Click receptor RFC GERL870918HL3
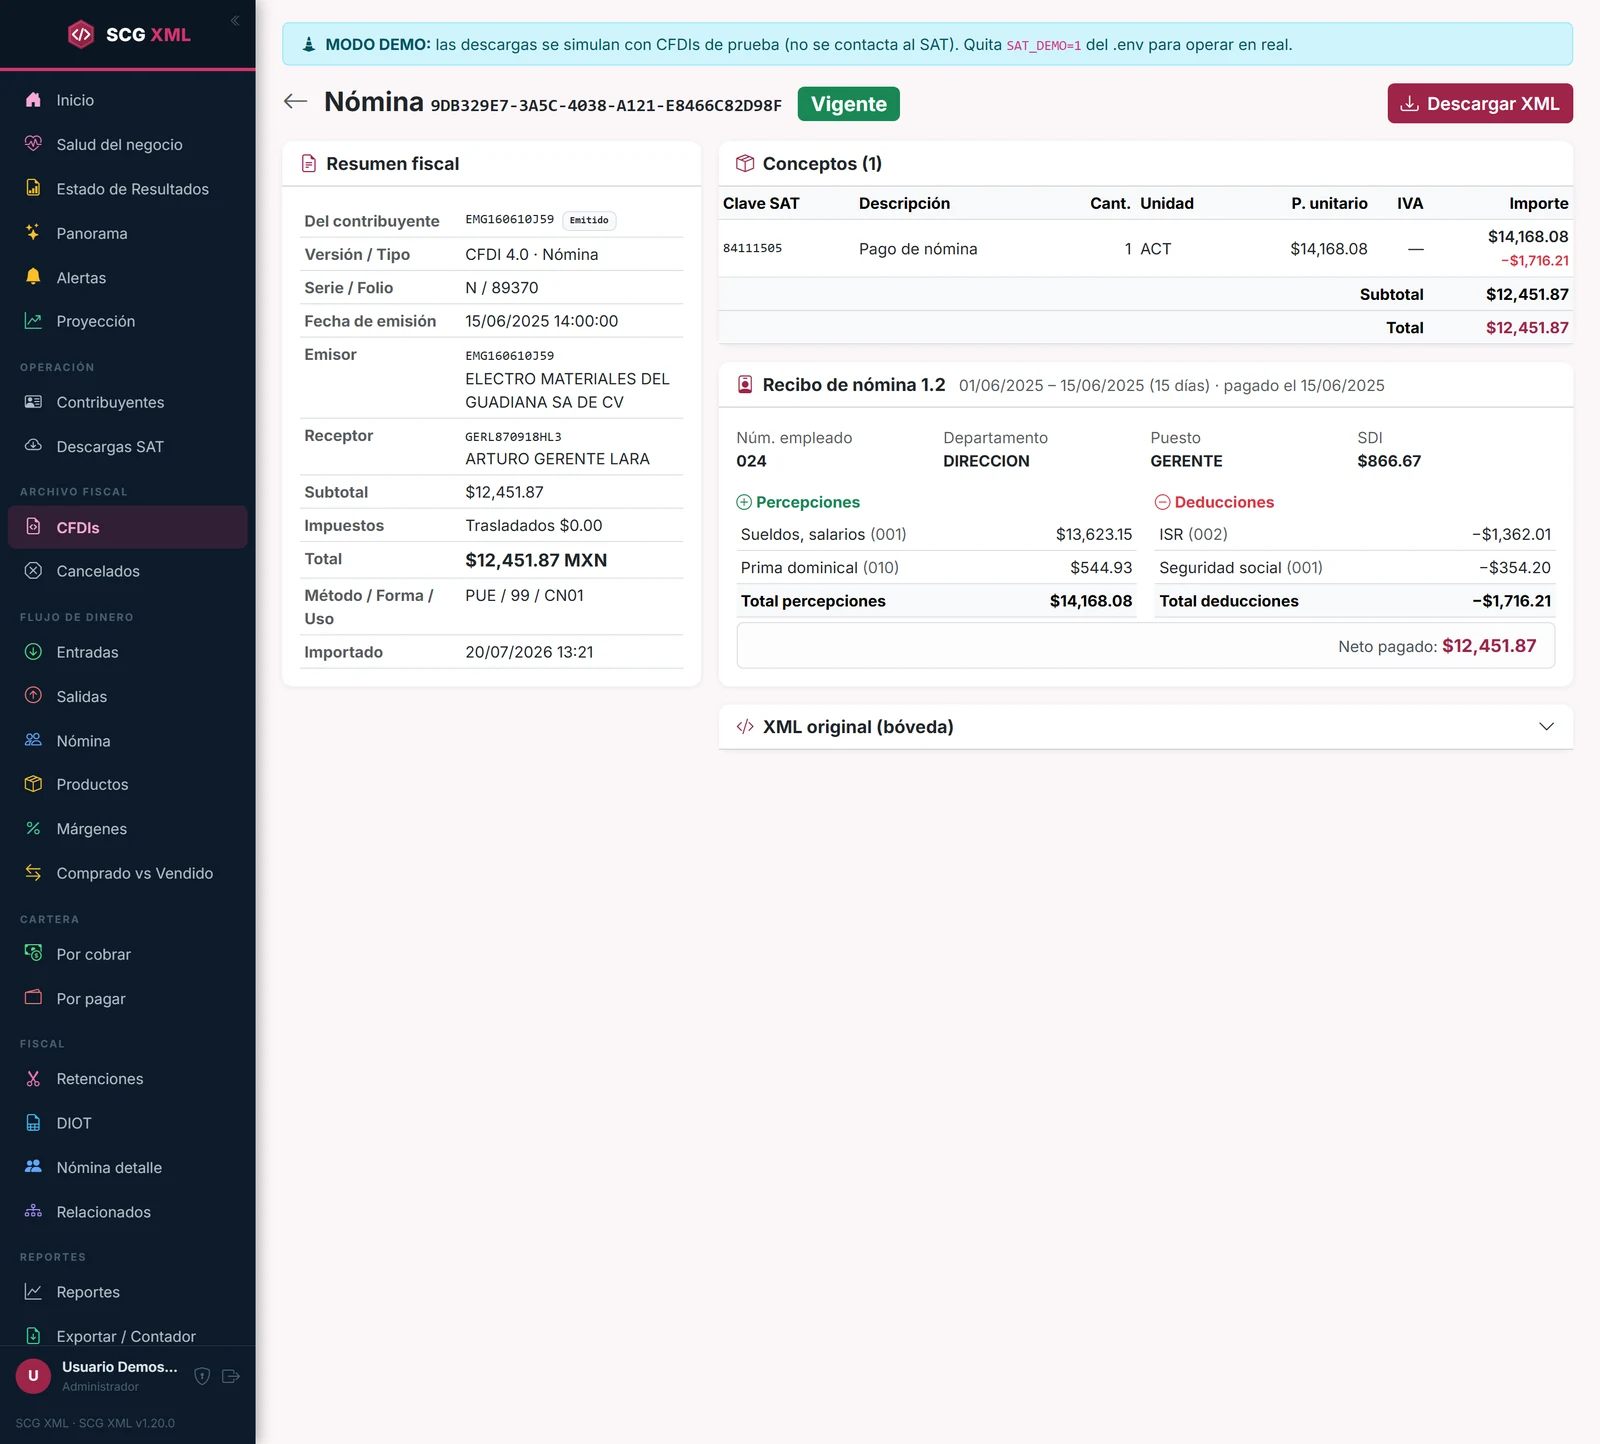 513,436
